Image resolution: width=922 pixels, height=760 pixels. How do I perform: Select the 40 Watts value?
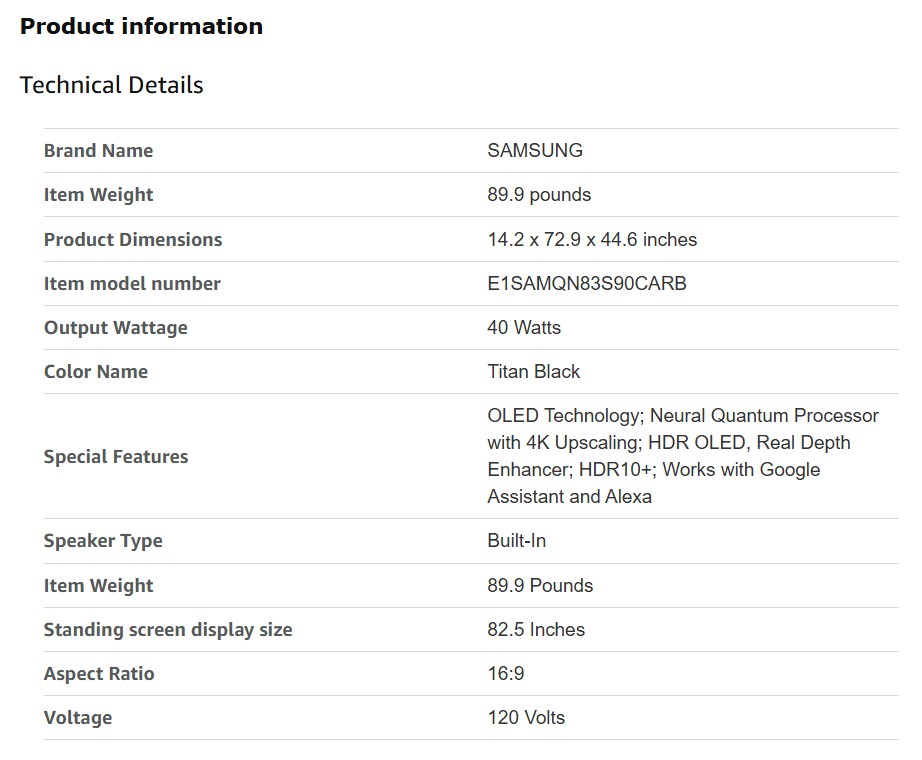tap(524, 328)
